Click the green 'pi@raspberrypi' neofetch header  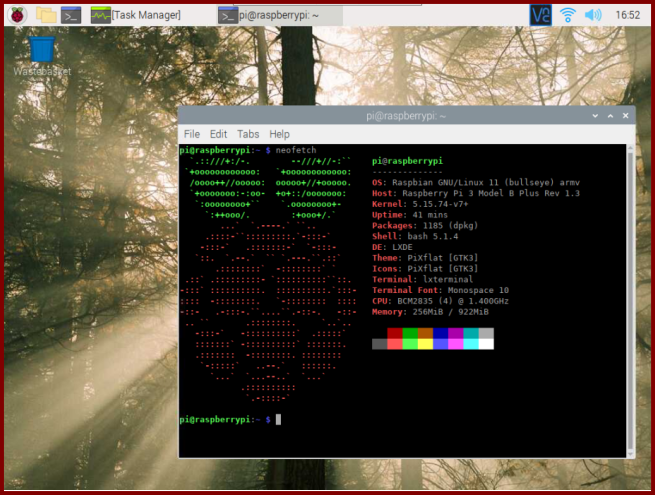(407, 161)
